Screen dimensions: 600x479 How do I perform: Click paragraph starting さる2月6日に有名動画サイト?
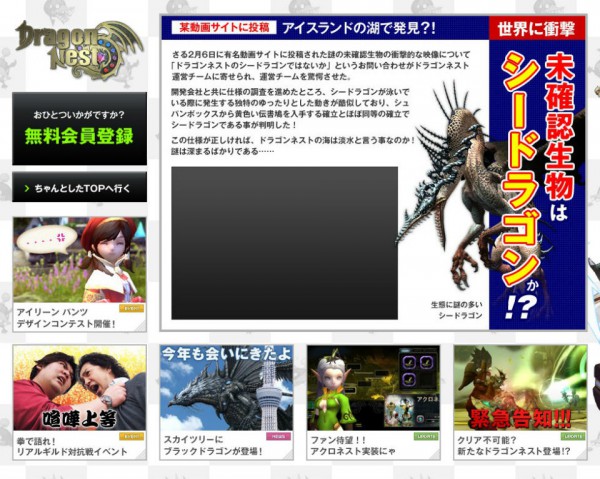click(x=321, y=65)
